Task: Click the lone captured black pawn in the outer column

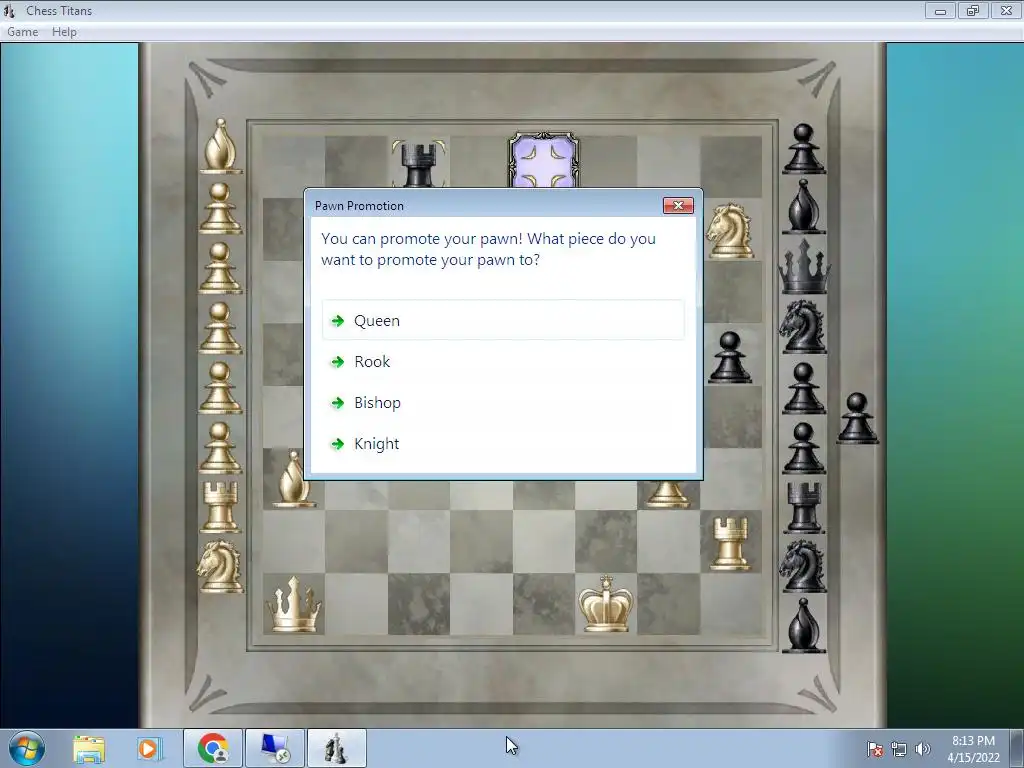Action: click(x=857, y=419)
